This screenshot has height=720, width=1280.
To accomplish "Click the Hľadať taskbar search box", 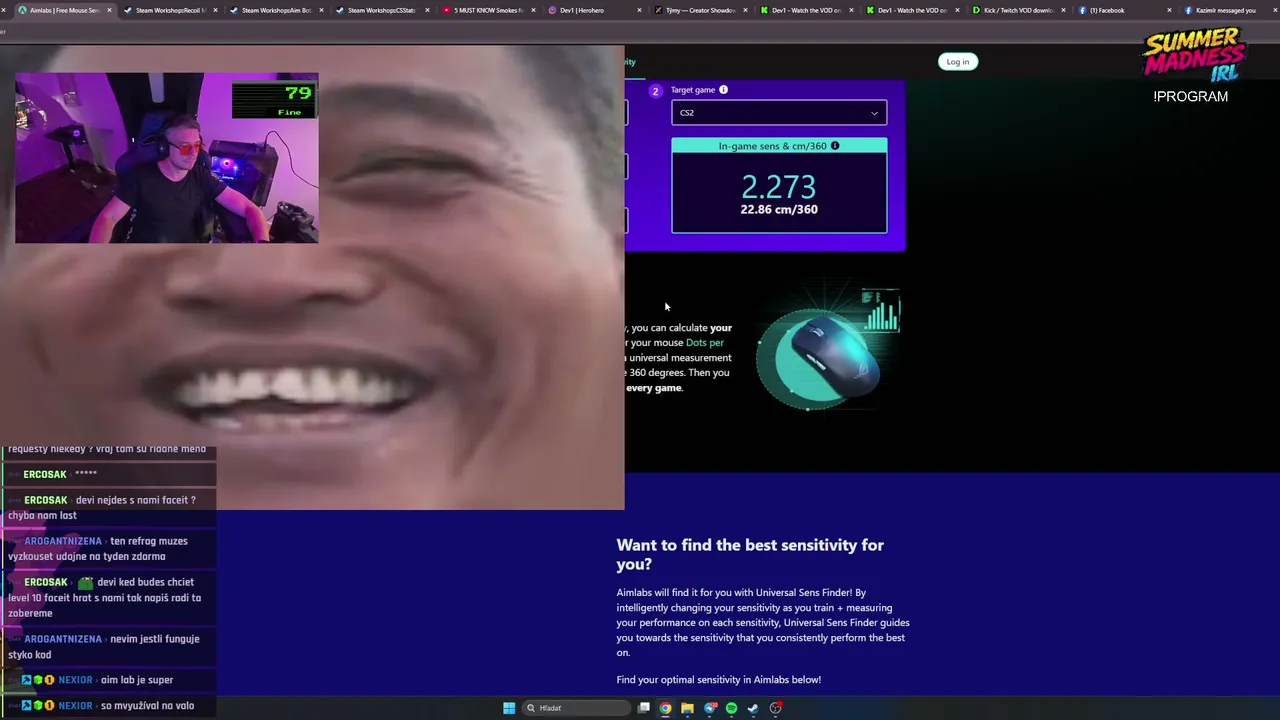I will click(574, 708).
